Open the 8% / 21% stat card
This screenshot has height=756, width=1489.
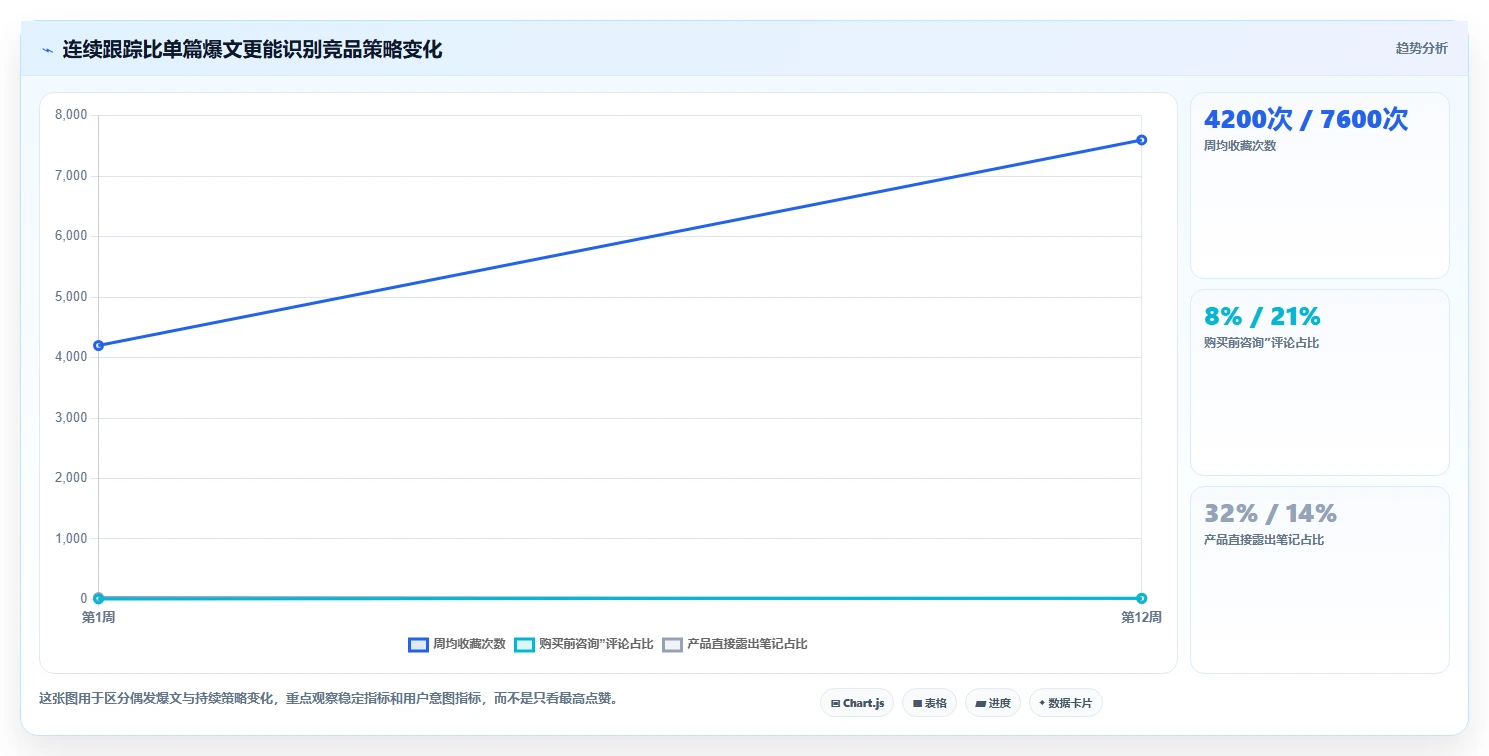click(1319, 382)
